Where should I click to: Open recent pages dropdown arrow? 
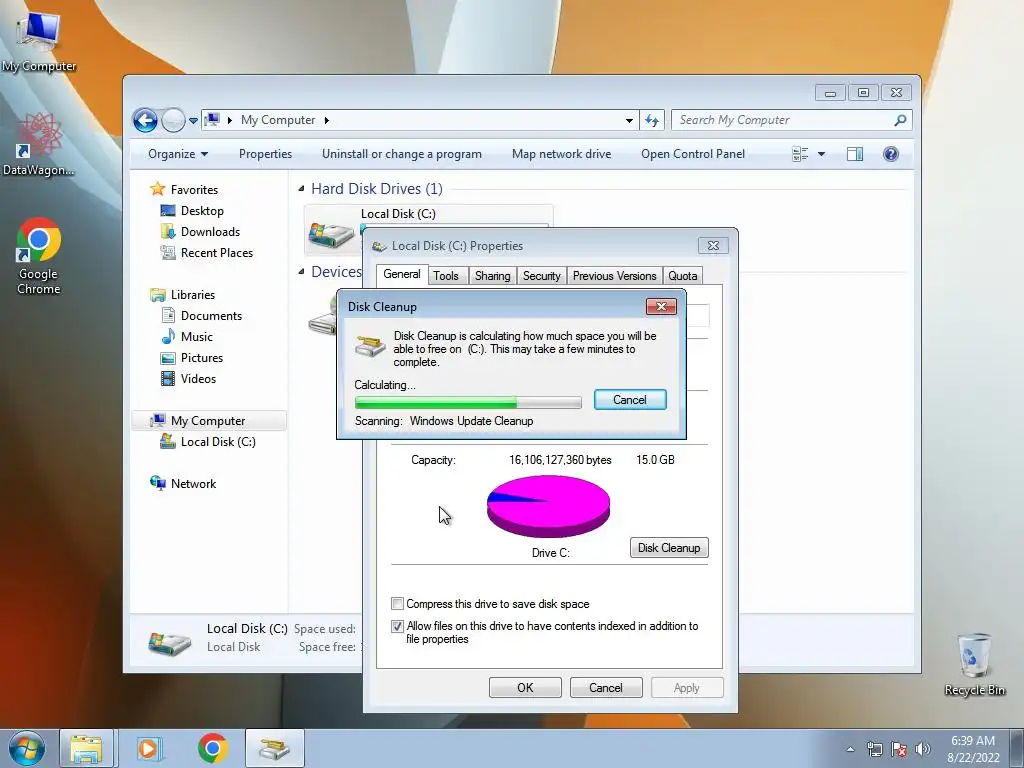pos(193,121)
